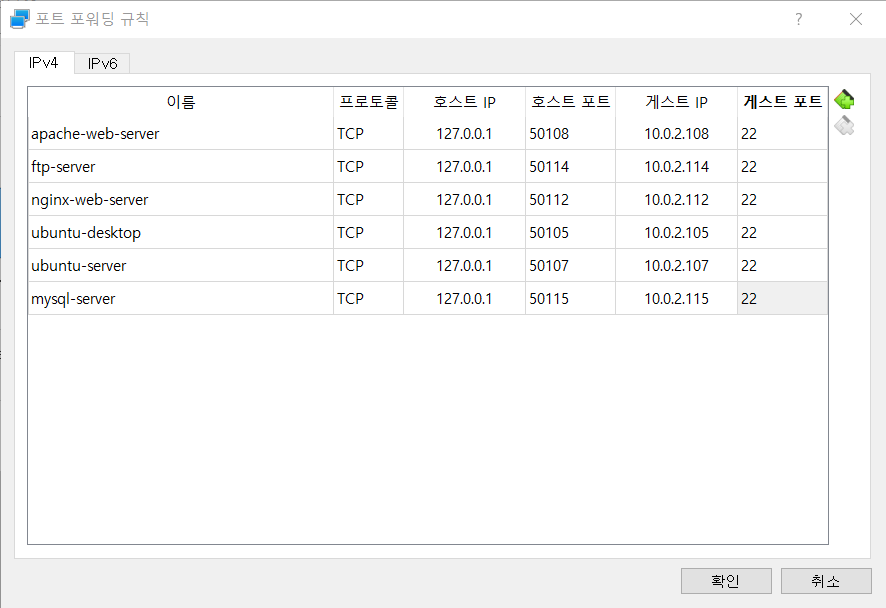The height and width of the screenshot is (608, 886).
Task: Click guest port 22 for ubuntu-desktop
Action: point(783,232)
